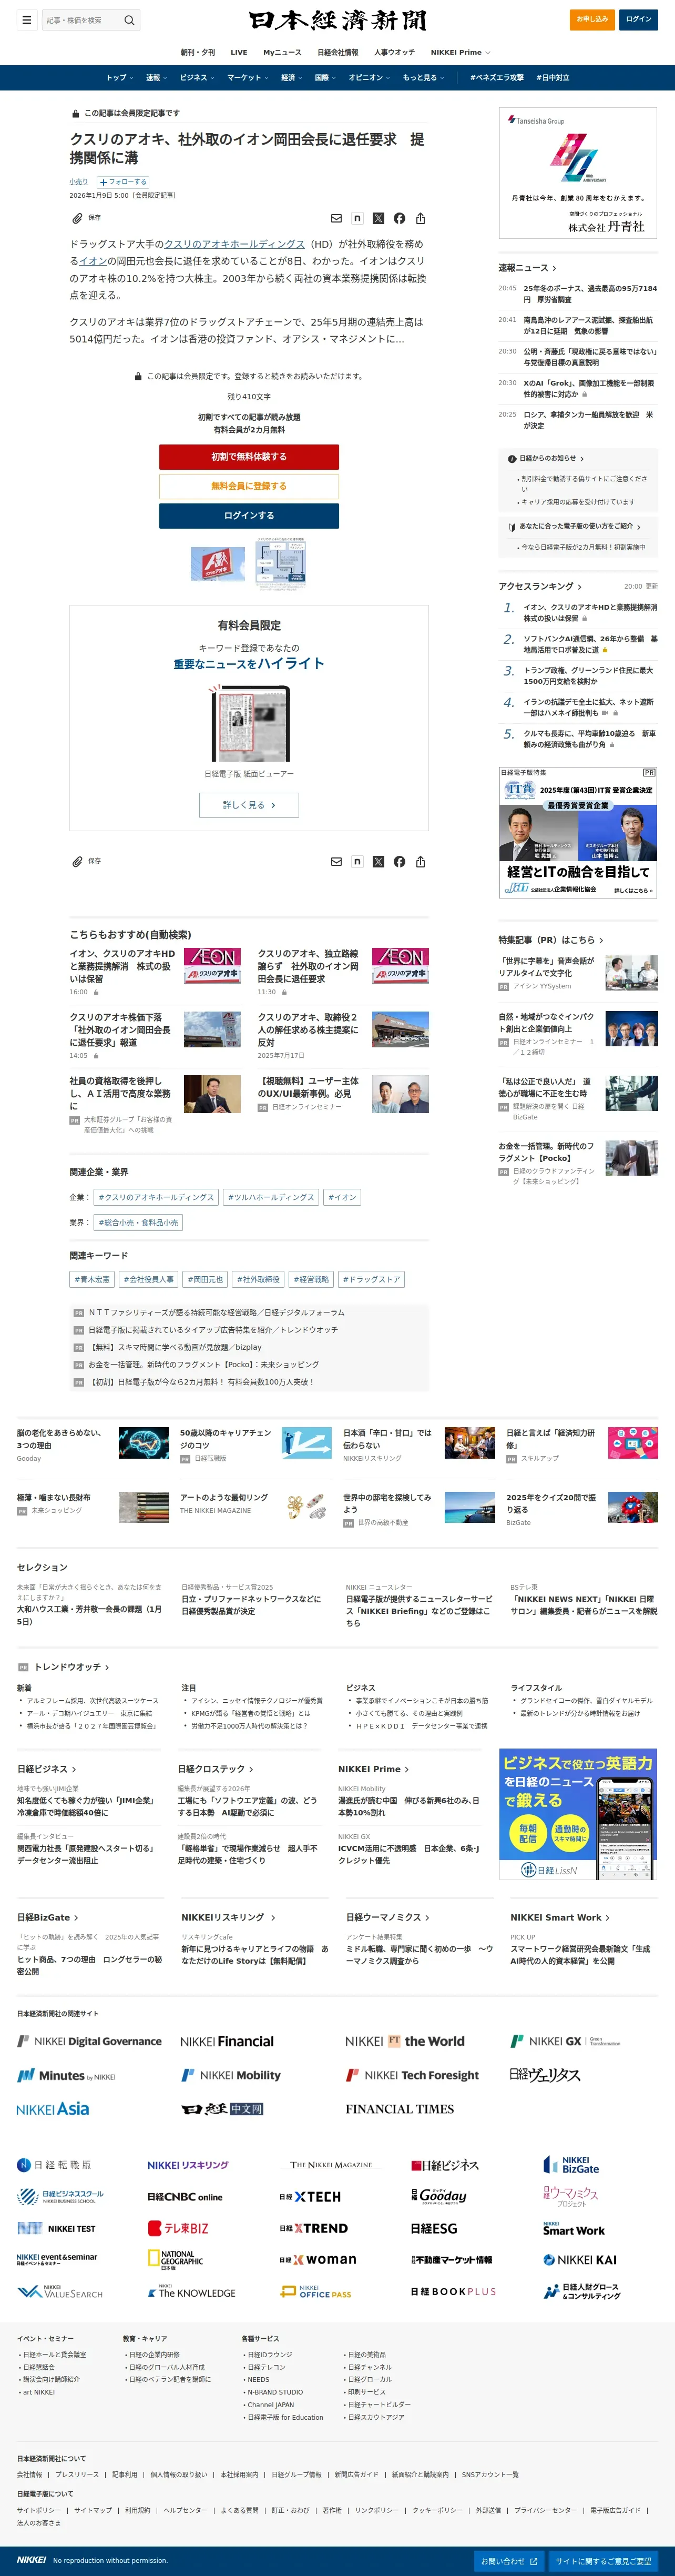Open the テレ東BIZ logo link
The height and width of the screenshot is (2576, 675).
178,2228
